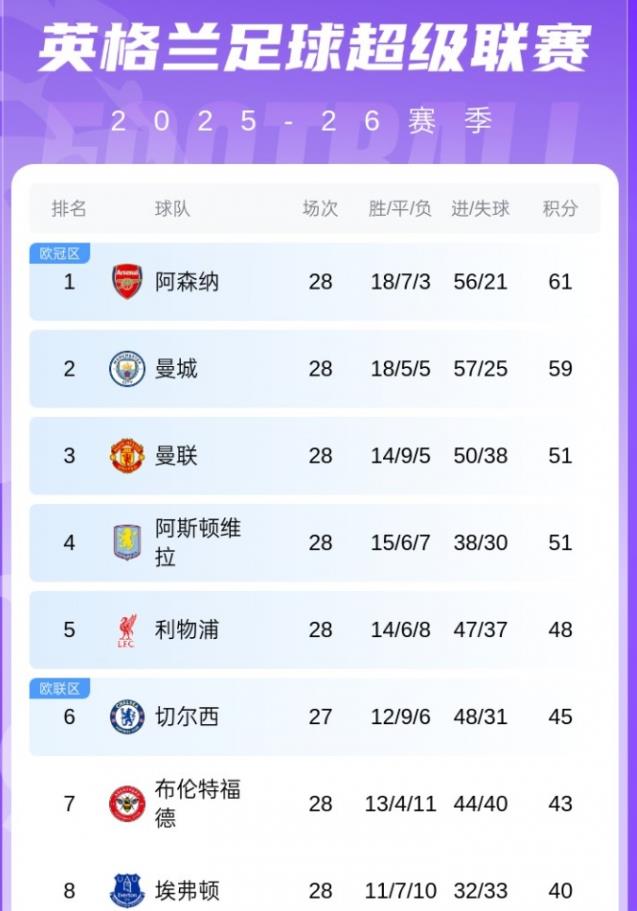Click the 场次 column header
Screen dimensions: 637x911
pyautogui.click(x=320, y=209)
